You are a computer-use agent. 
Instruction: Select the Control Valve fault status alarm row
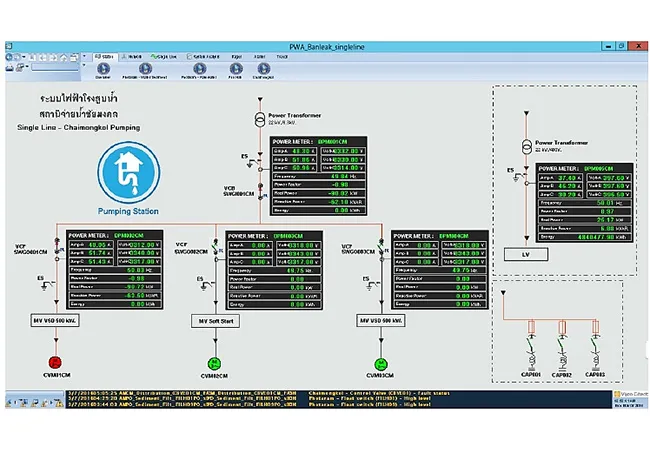click(x=338, y=393)
